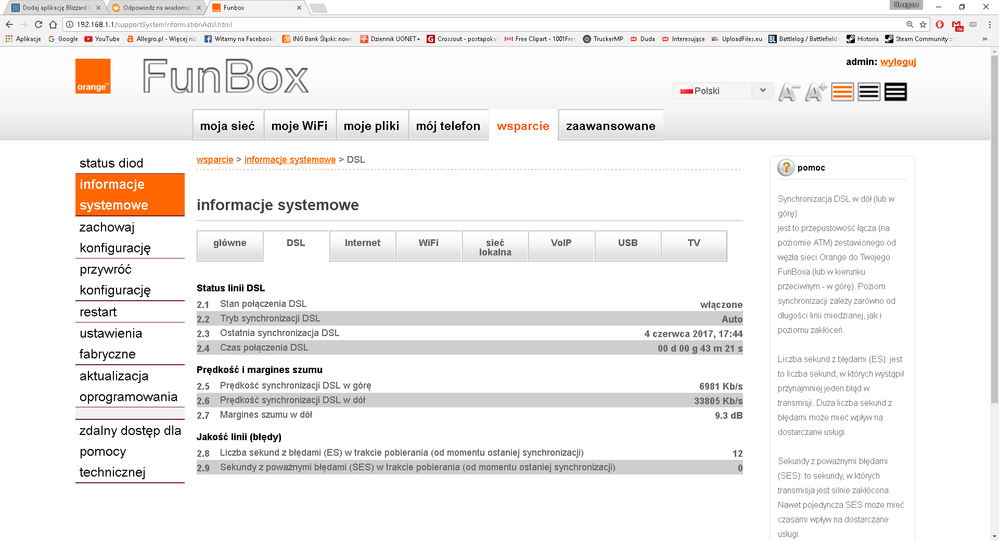
Task: Open the Chrome three-dot menu
Action: tap(989, 24)
